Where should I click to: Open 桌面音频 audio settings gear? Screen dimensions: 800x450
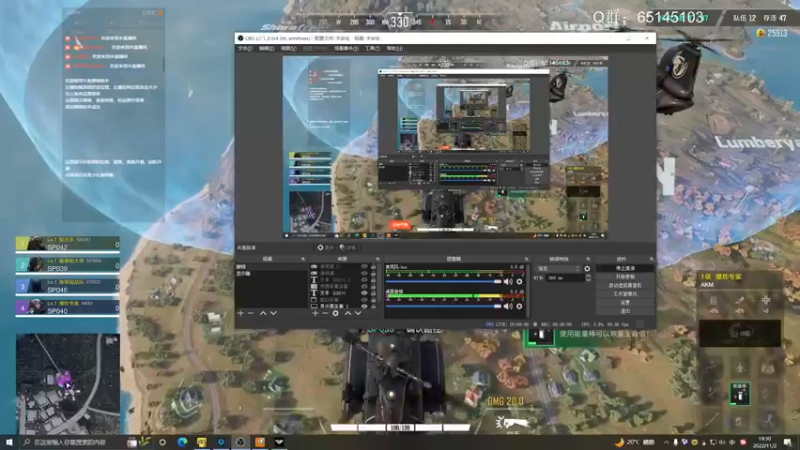tap(519, 306)
